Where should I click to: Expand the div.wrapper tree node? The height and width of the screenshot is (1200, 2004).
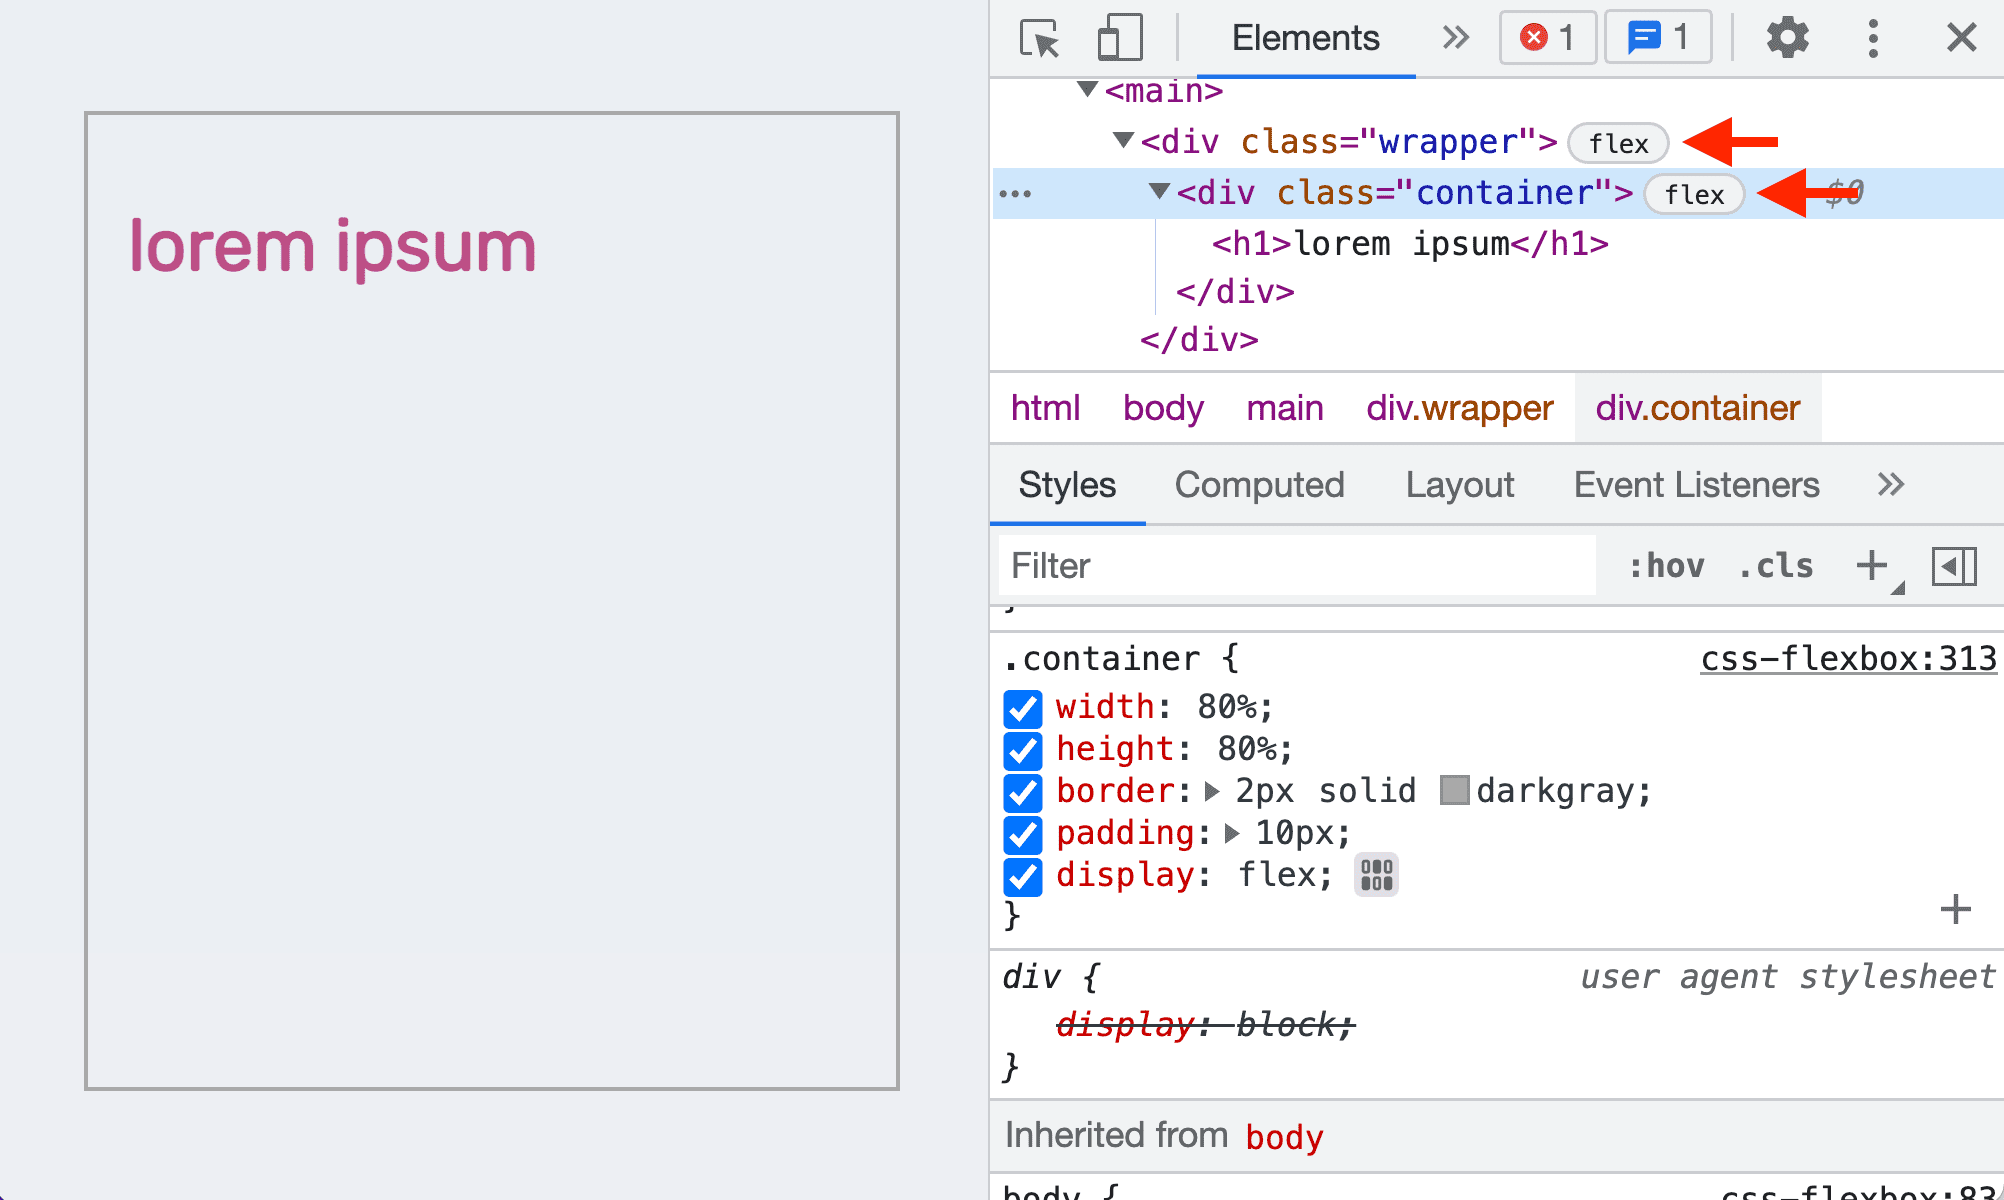point(1124,141)
